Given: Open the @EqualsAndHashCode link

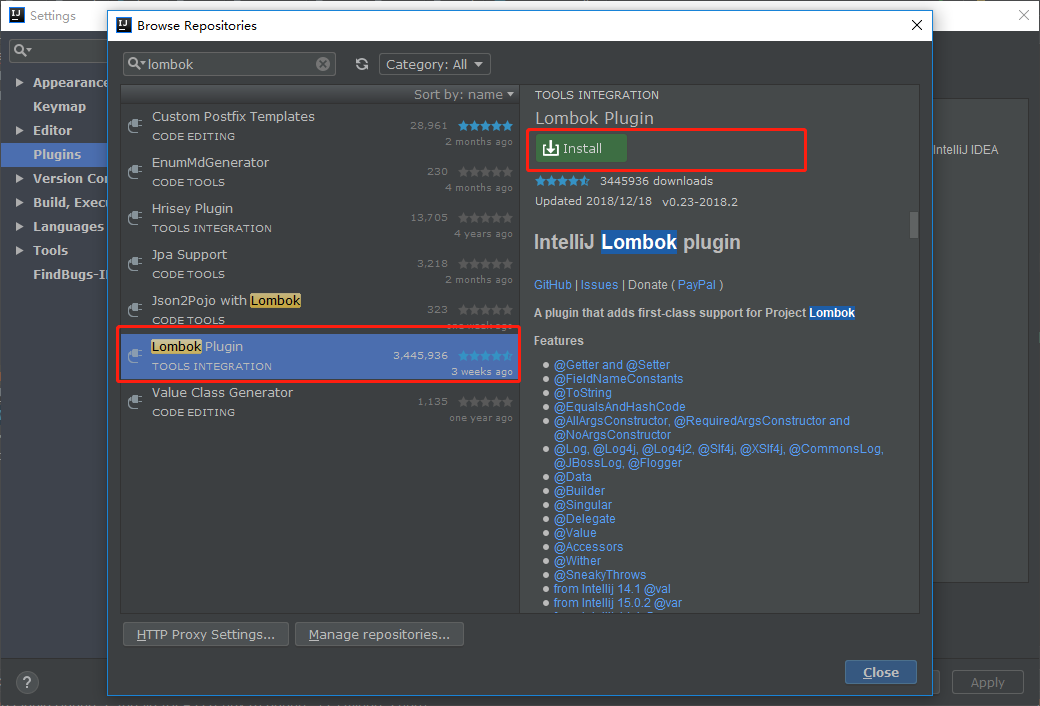Looking at the screenshot, I should tap(619, 407).
